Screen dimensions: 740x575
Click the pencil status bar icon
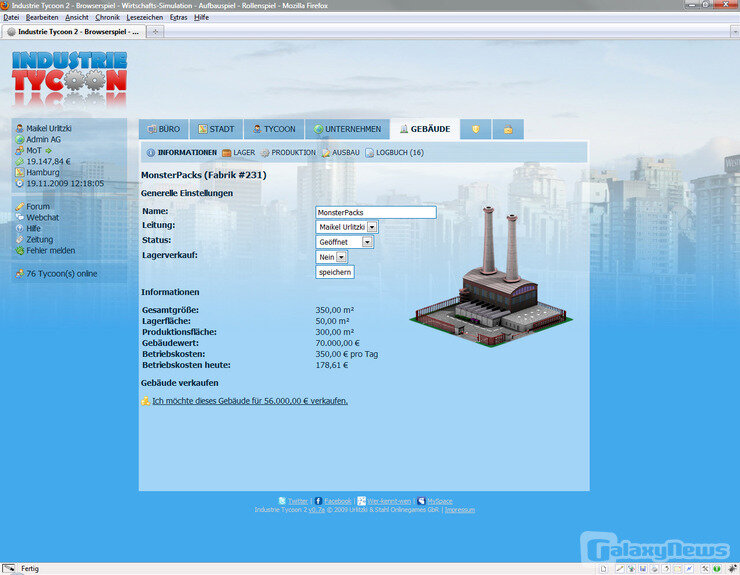(620, 569)
